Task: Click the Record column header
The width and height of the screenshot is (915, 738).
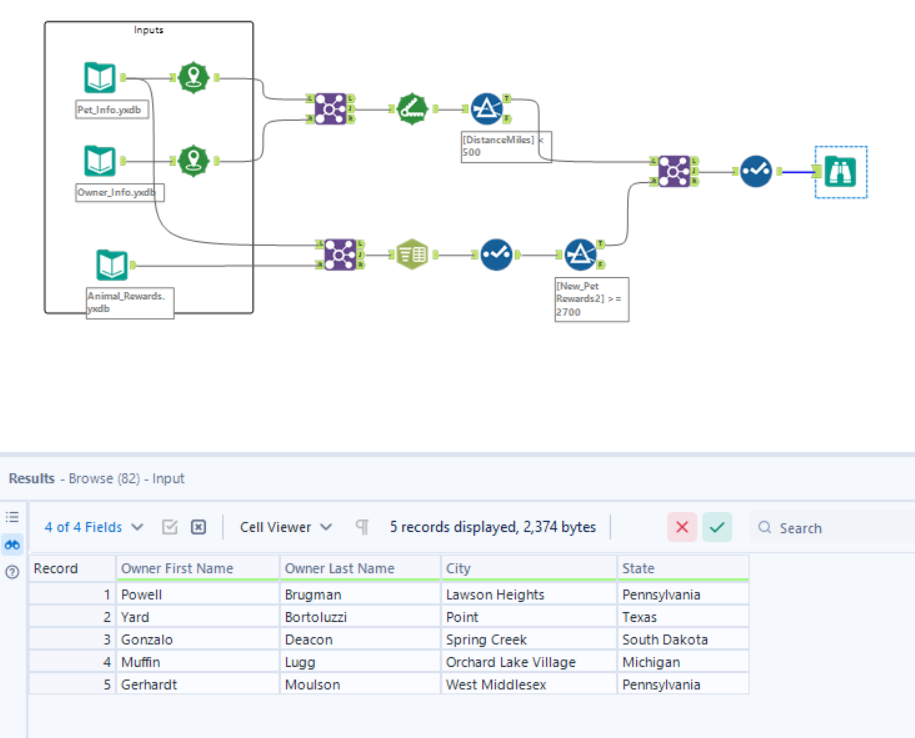Action: point(72,568)
